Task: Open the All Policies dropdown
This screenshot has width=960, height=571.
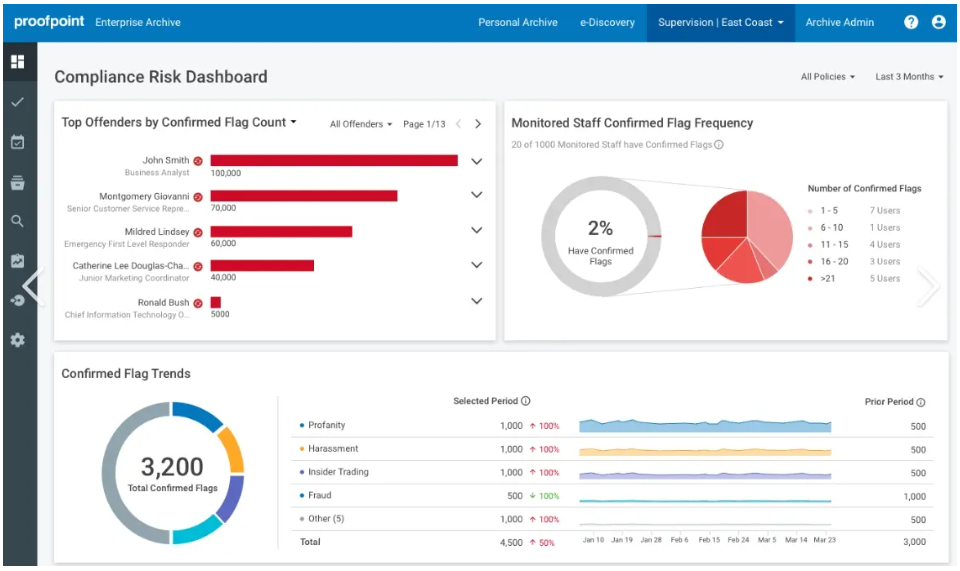Action: (x=828, y=77)
